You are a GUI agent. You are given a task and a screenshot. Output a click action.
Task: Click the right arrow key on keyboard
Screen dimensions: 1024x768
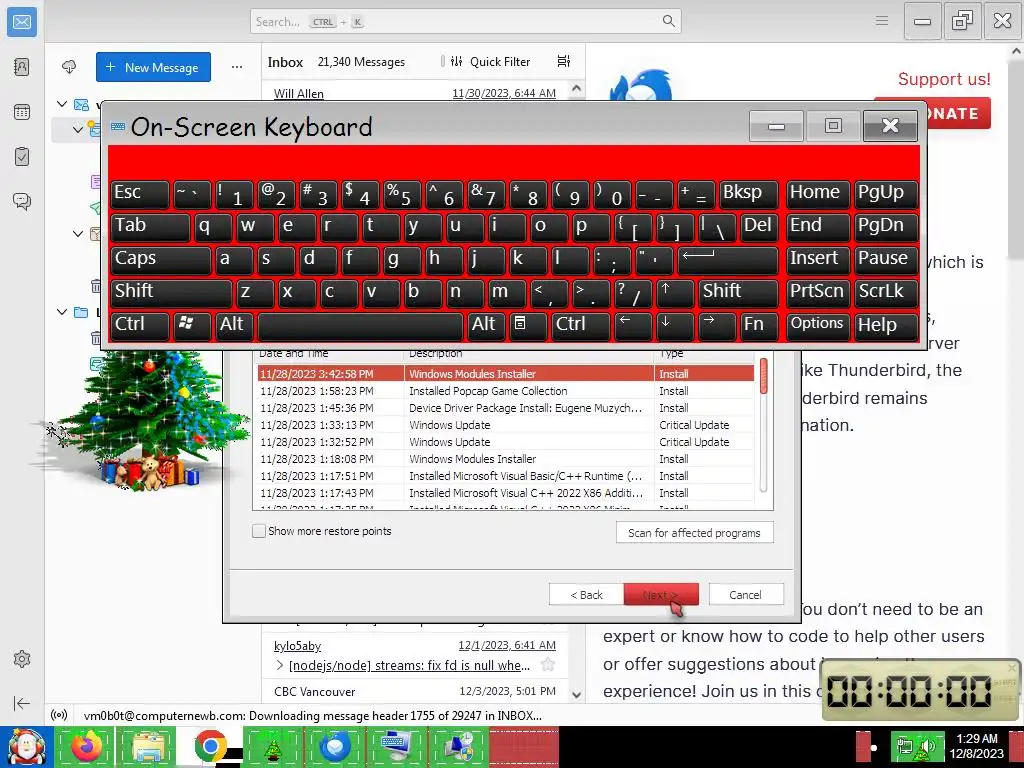716,325
